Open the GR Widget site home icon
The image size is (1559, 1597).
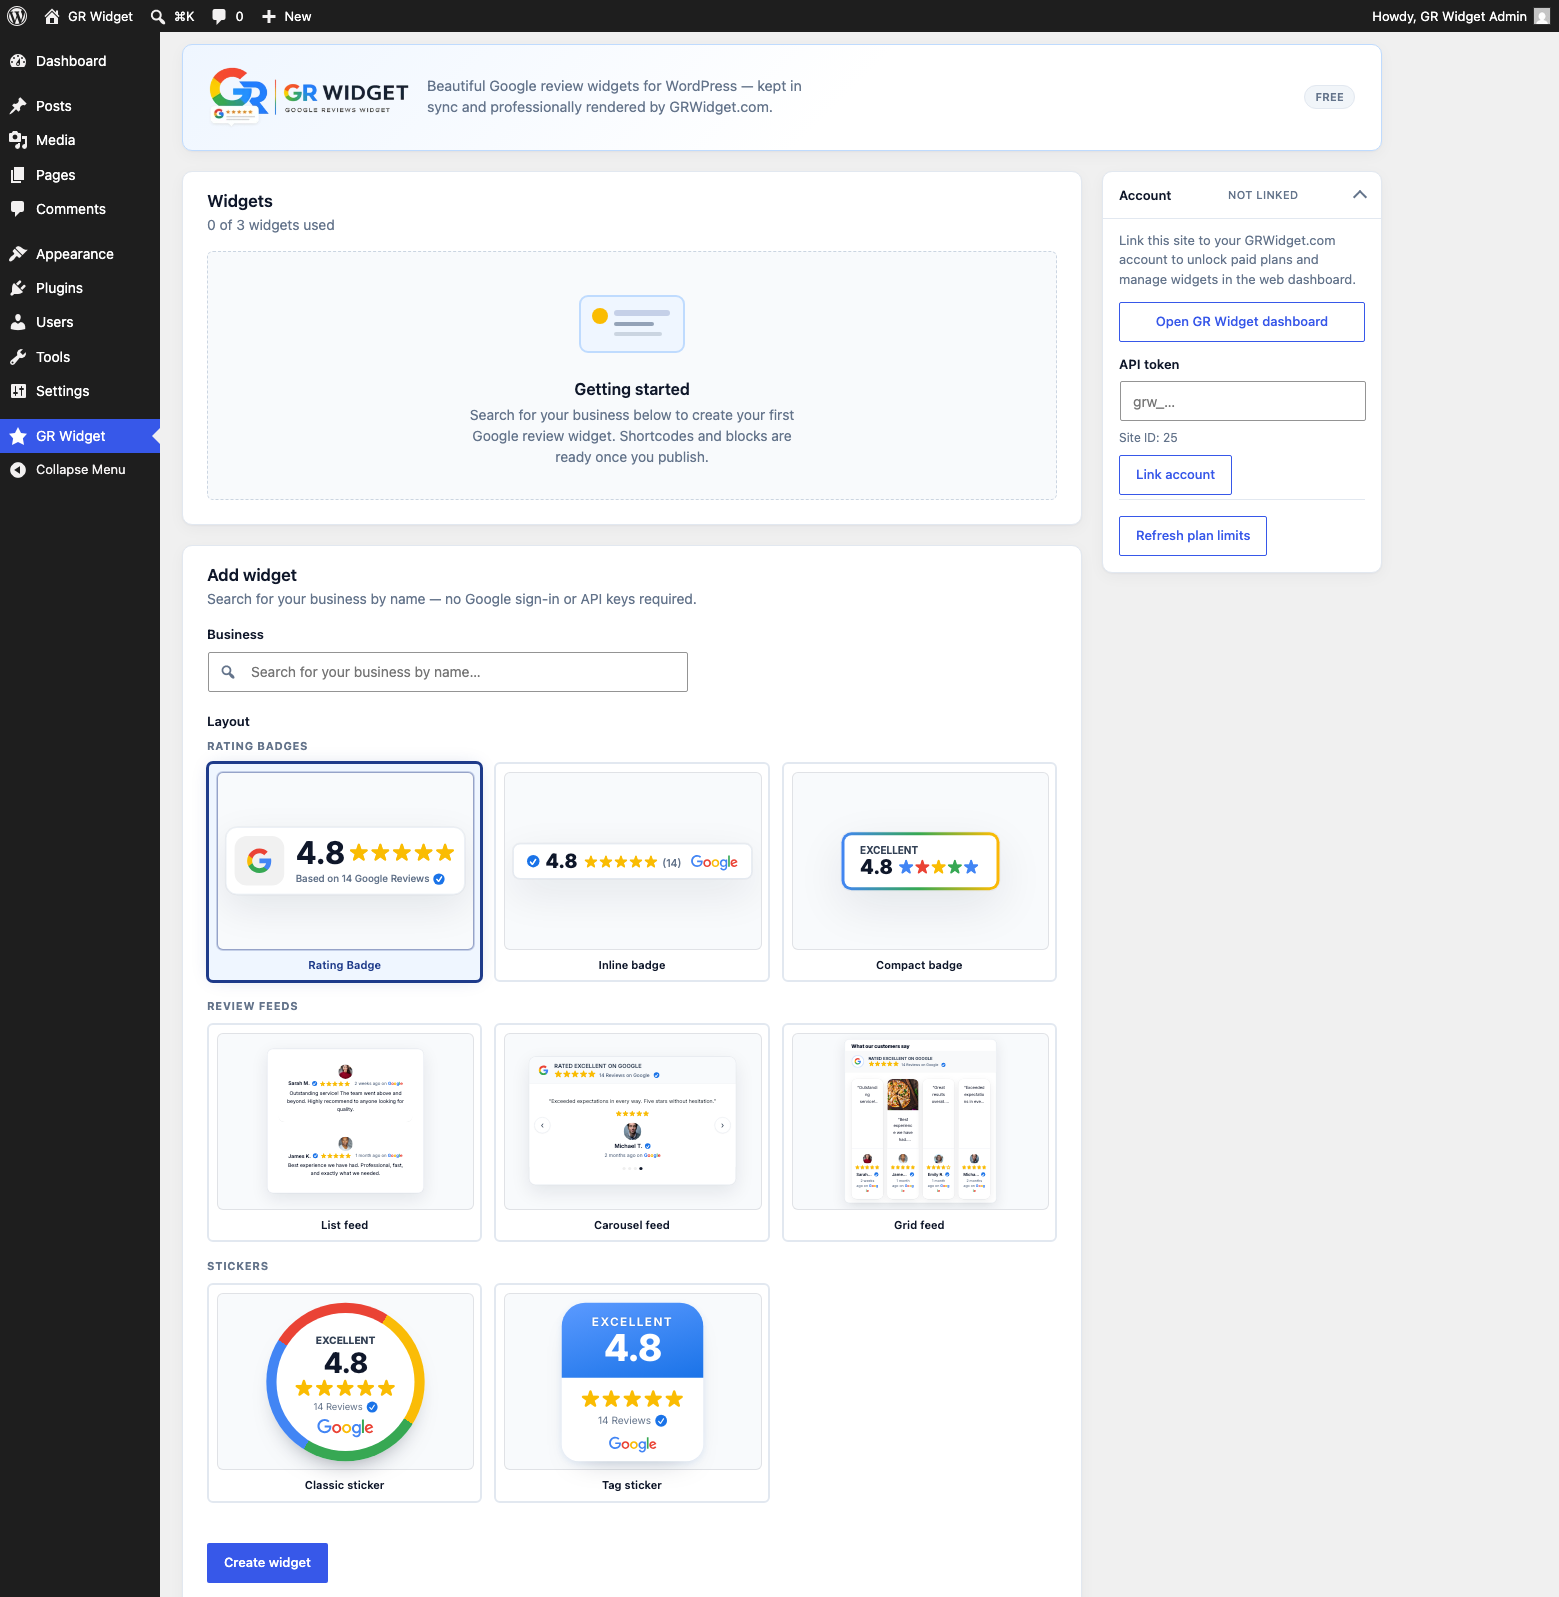52,16
